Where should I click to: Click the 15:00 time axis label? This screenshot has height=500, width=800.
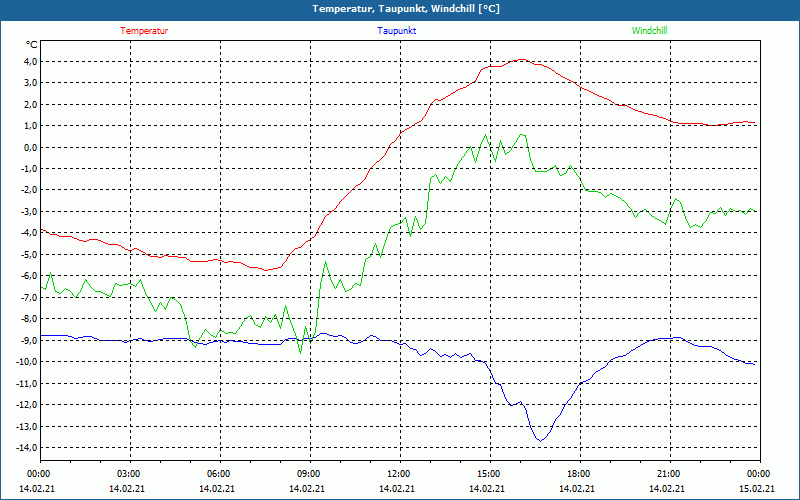click(490, 474)
